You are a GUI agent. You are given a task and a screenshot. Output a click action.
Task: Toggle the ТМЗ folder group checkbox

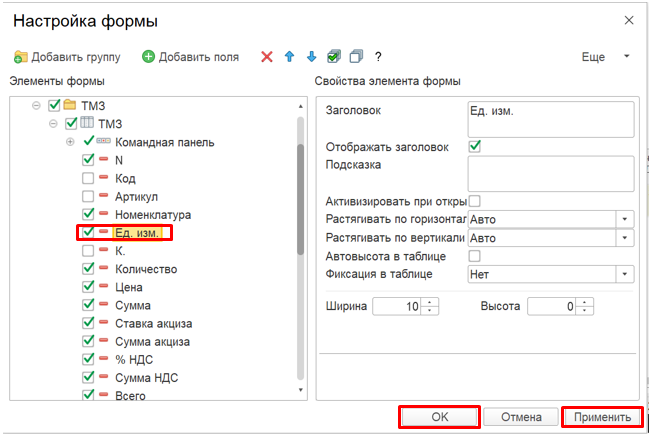[x=54, y=105]
